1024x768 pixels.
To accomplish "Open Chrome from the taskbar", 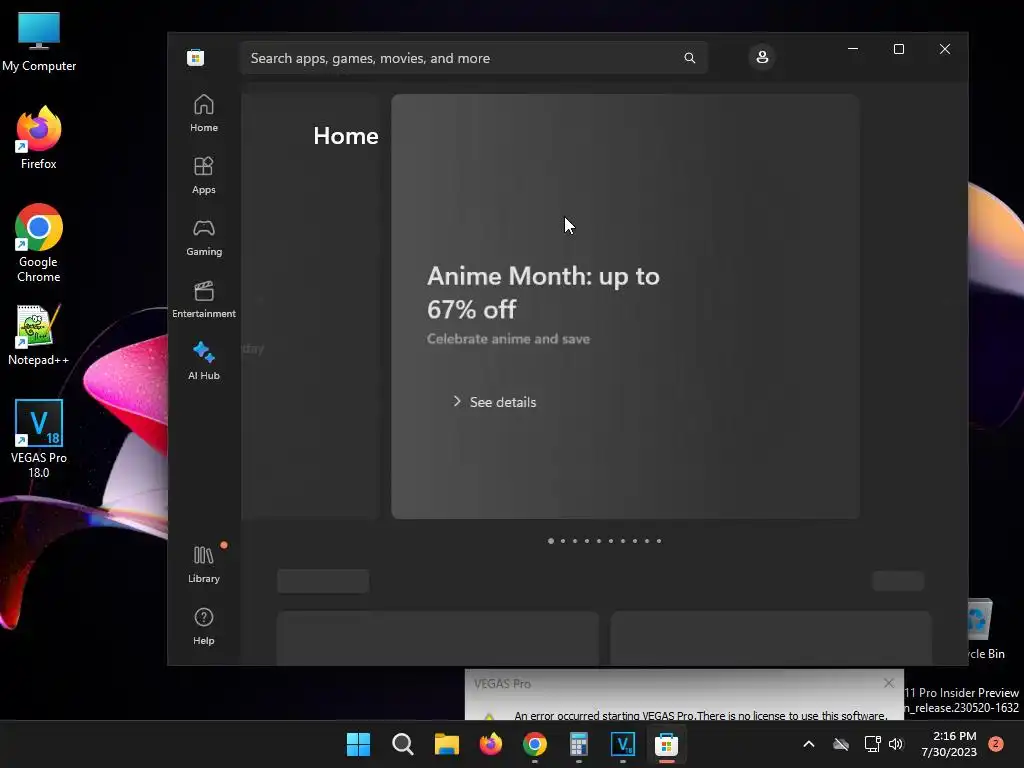I will coord(535,744).
